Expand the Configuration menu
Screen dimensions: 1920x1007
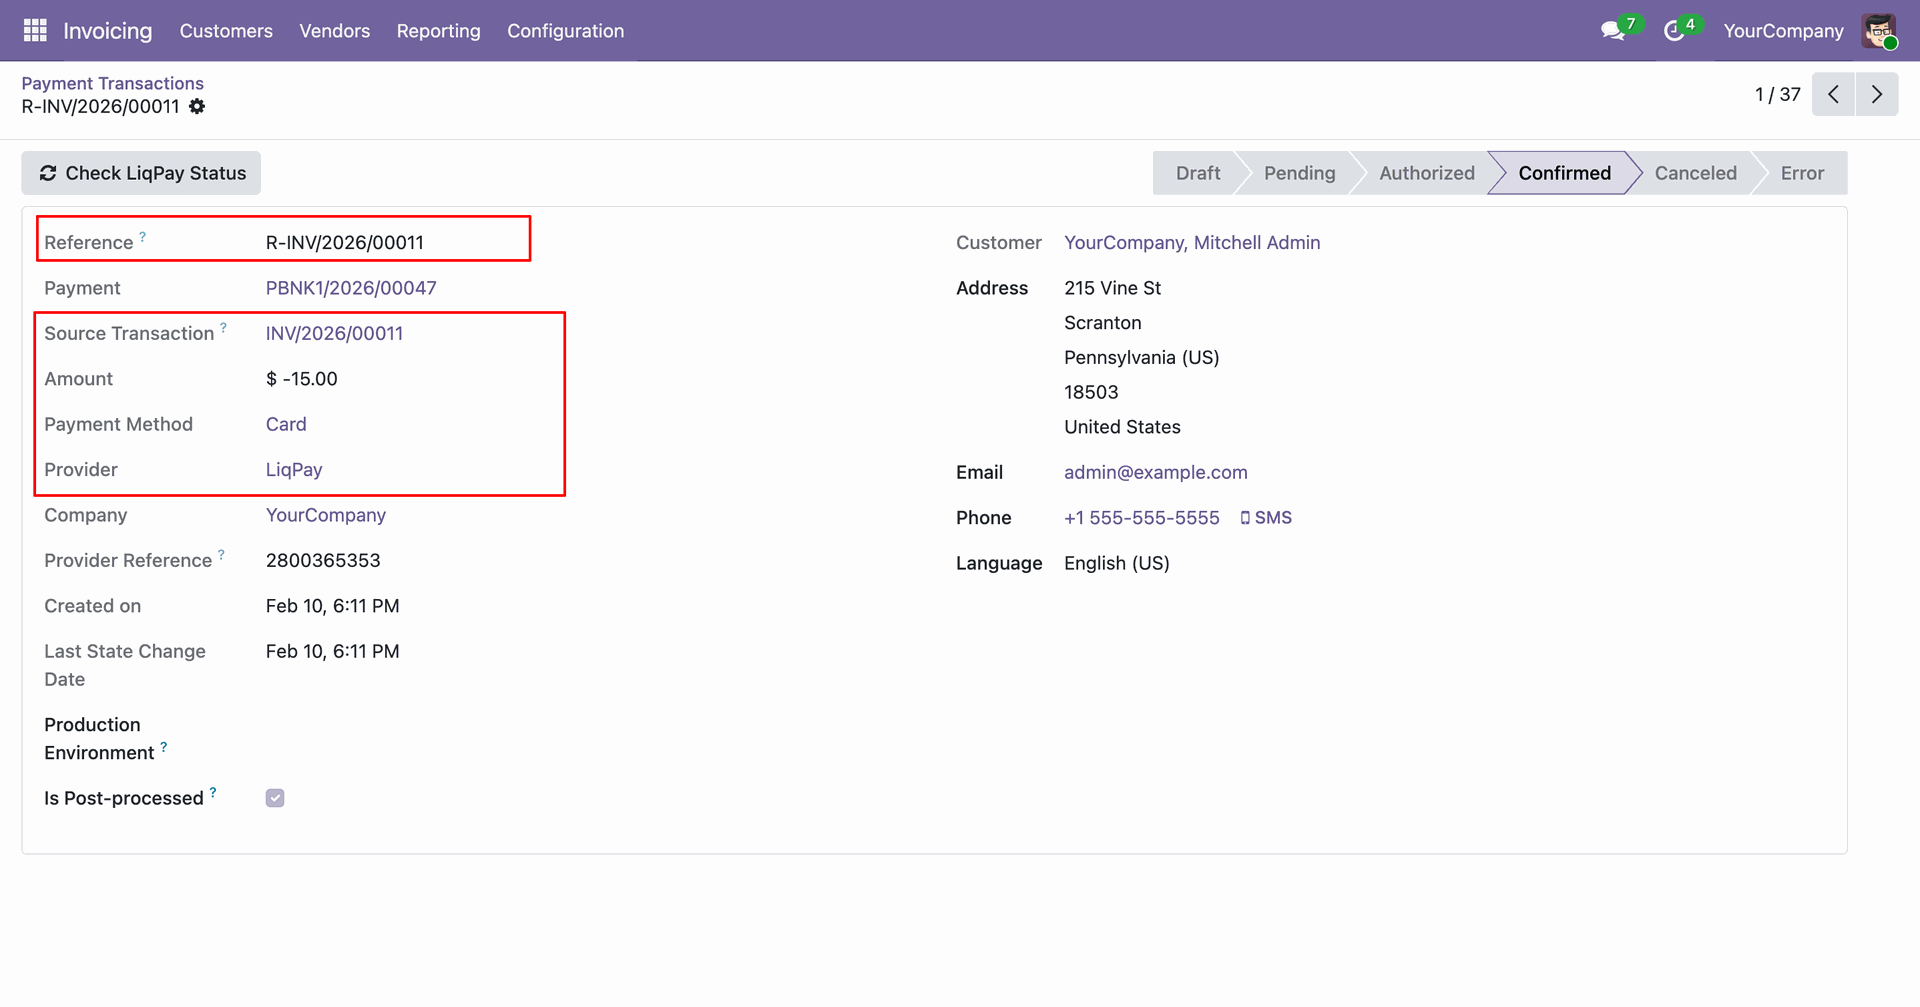point(565,31)
